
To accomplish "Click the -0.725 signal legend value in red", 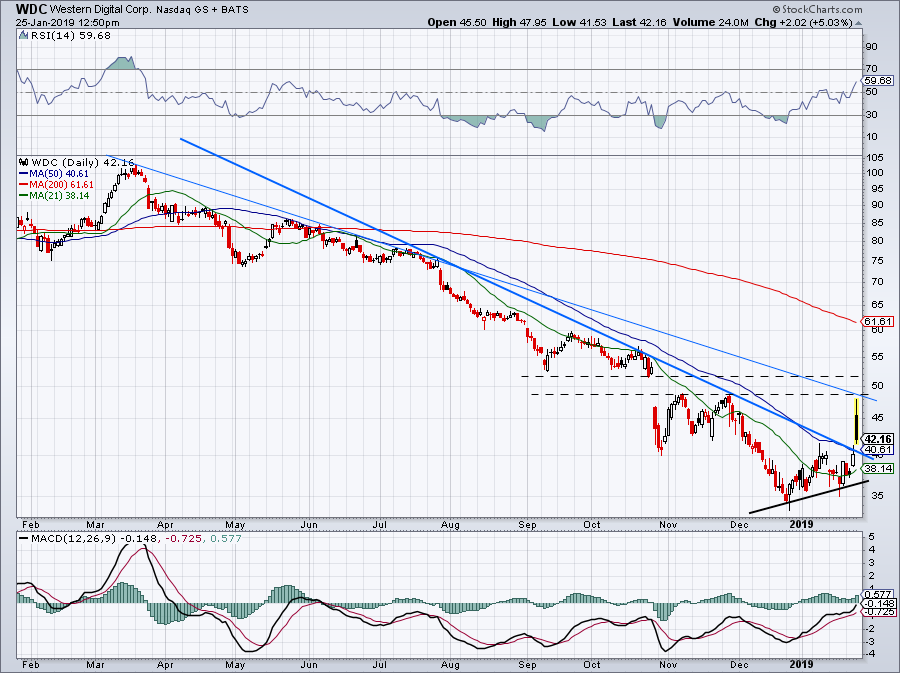I will 185,539.
